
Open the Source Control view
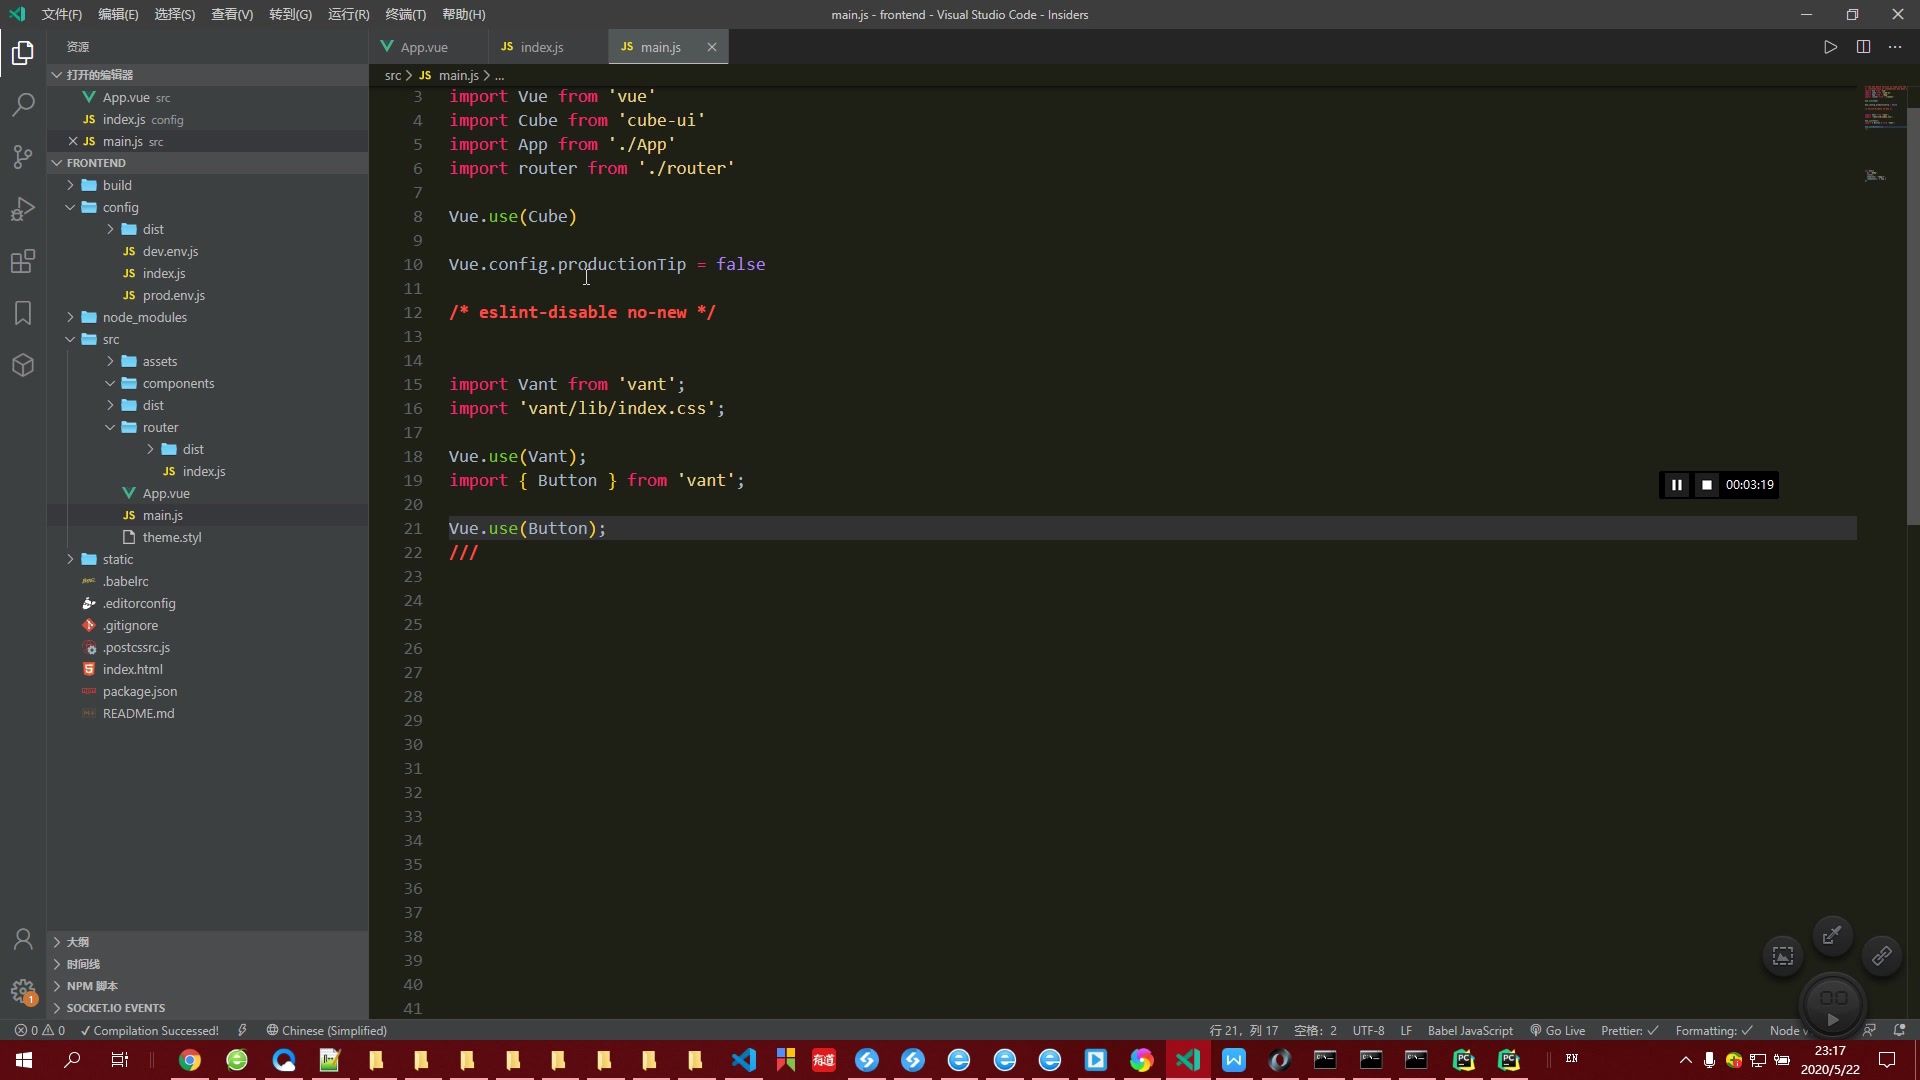[x=23, y=157]
